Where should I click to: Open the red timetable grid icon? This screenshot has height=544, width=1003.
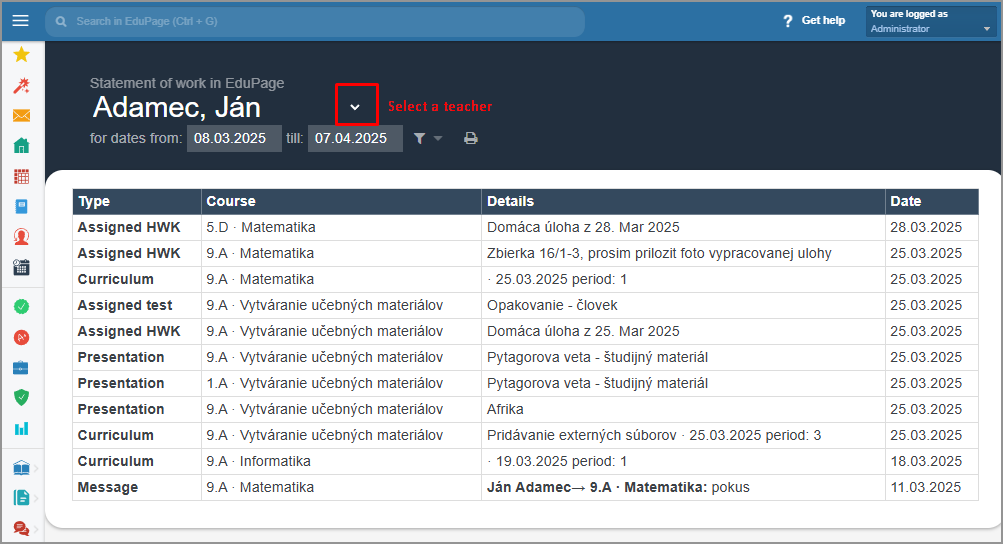coord(21,177)
